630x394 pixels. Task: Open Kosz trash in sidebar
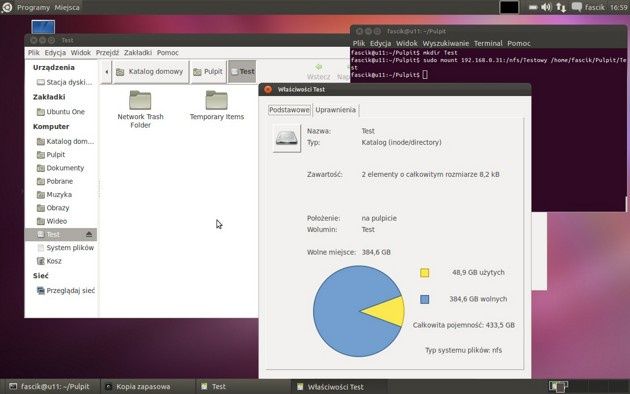49,261
